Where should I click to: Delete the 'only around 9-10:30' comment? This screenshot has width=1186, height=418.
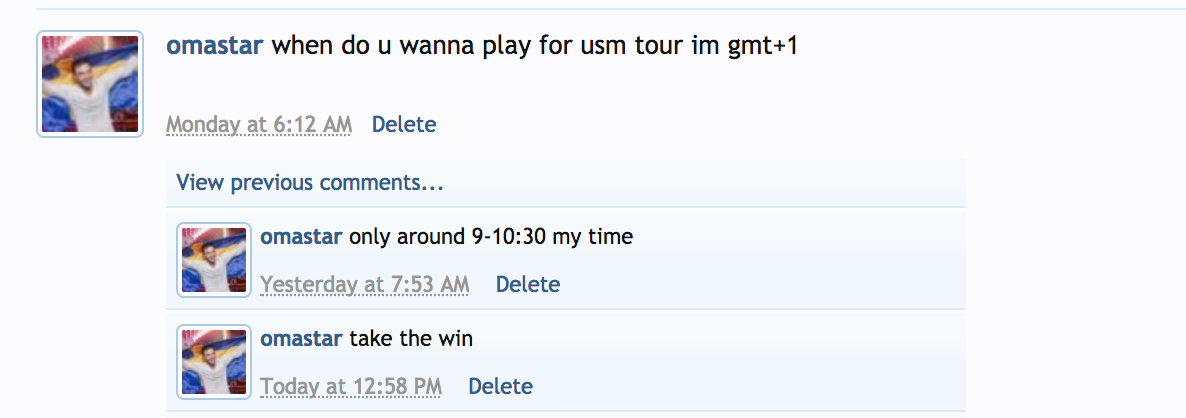click(x=528, y=284)
